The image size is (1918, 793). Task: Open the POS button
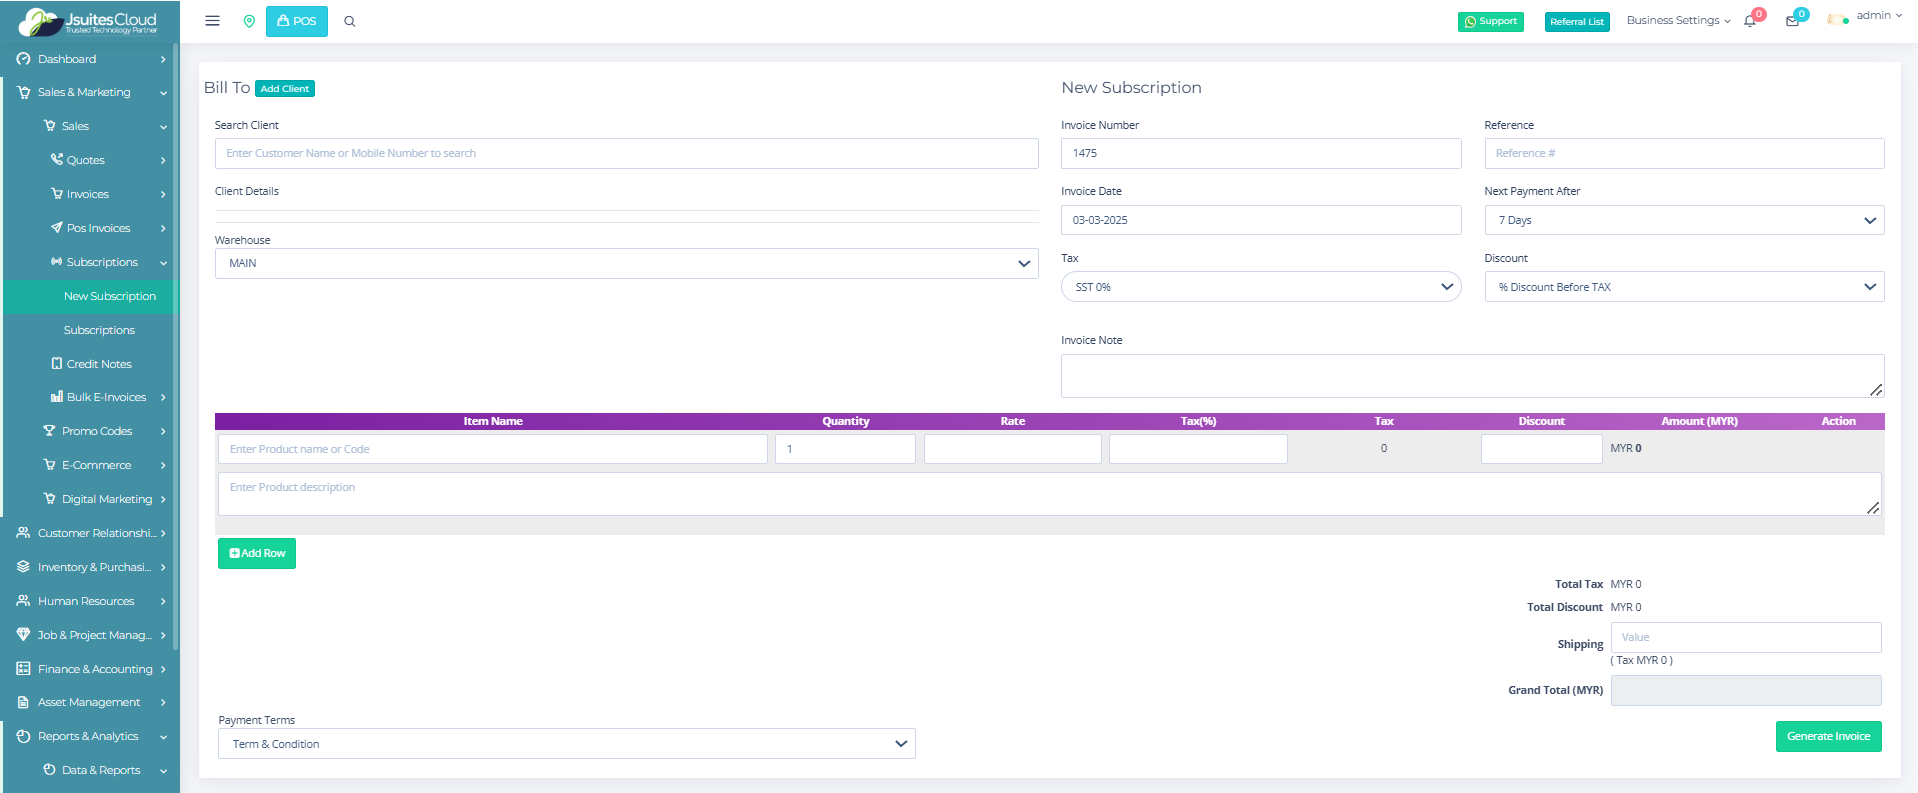[x=297, y=21]
